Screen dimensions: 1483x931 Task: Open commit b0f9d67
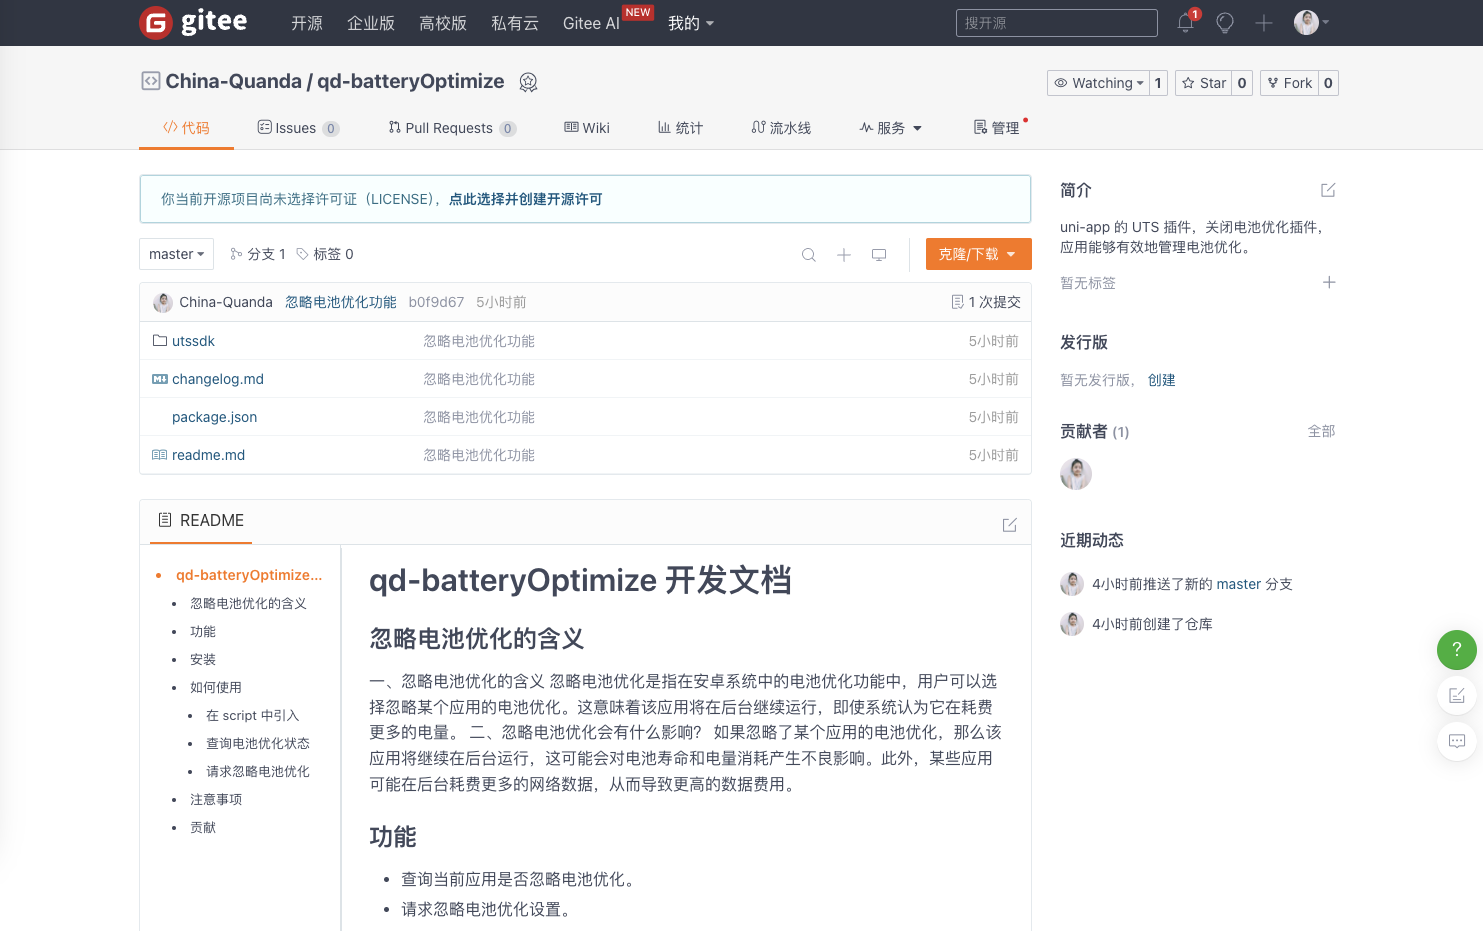[x=436, y=302]
